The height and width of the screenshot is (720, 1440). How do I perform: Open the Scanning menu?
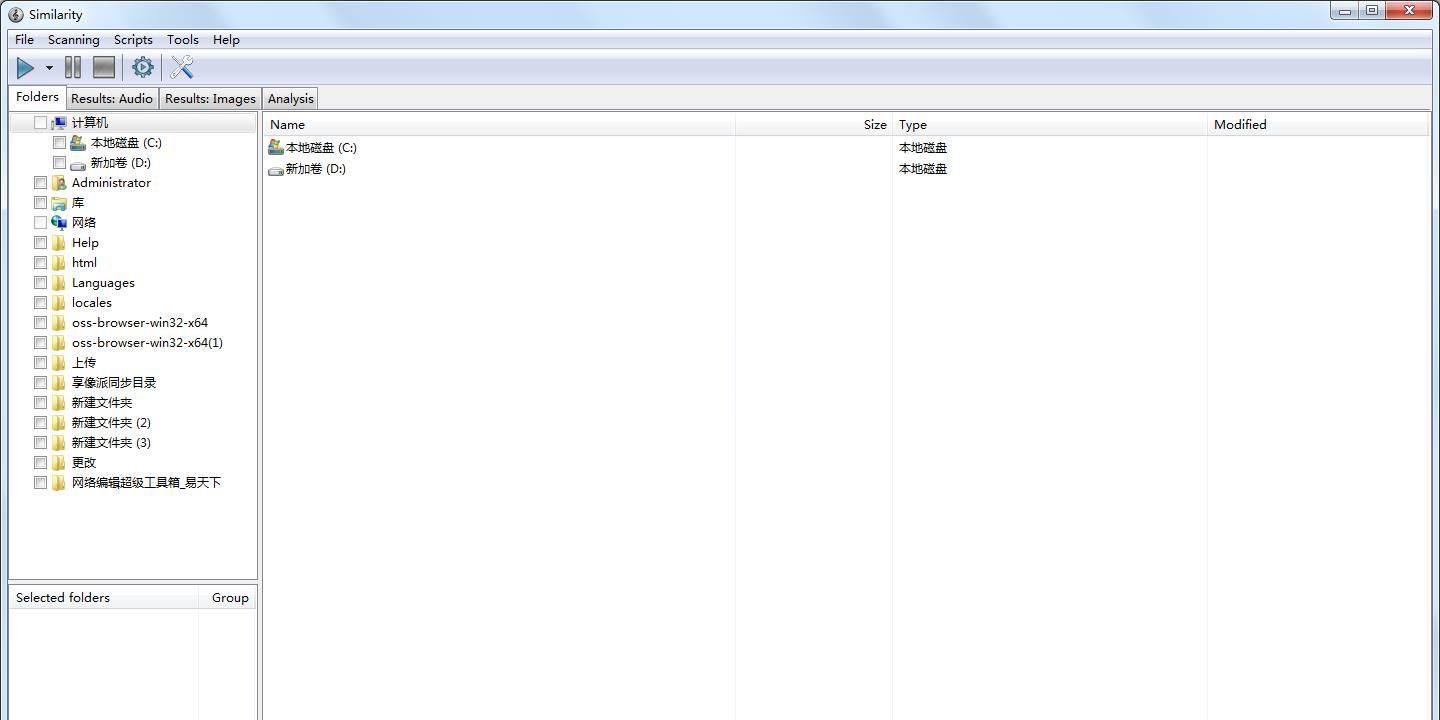pos(74,40)
